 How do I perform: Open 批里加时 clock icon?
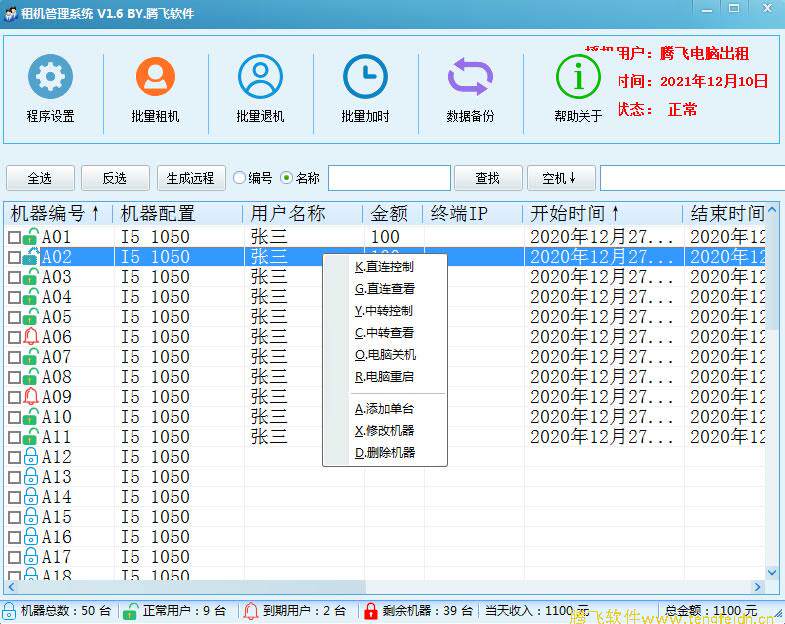(365, 76)
